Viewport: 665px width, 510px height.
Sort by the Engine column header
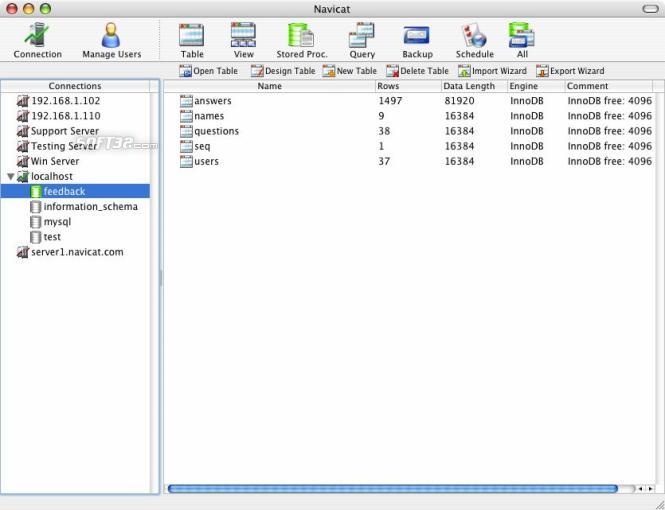[536, 86]
